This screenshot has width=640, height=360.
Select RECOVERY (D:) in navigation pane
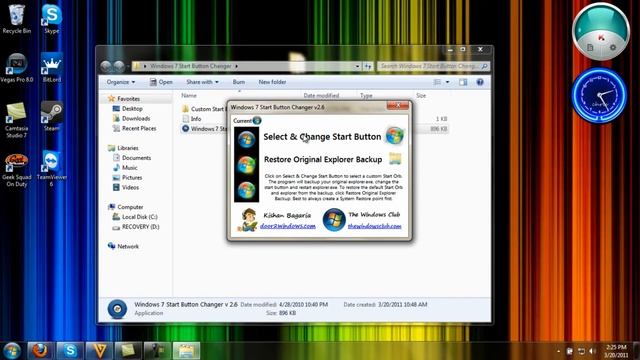pos(140,227)
